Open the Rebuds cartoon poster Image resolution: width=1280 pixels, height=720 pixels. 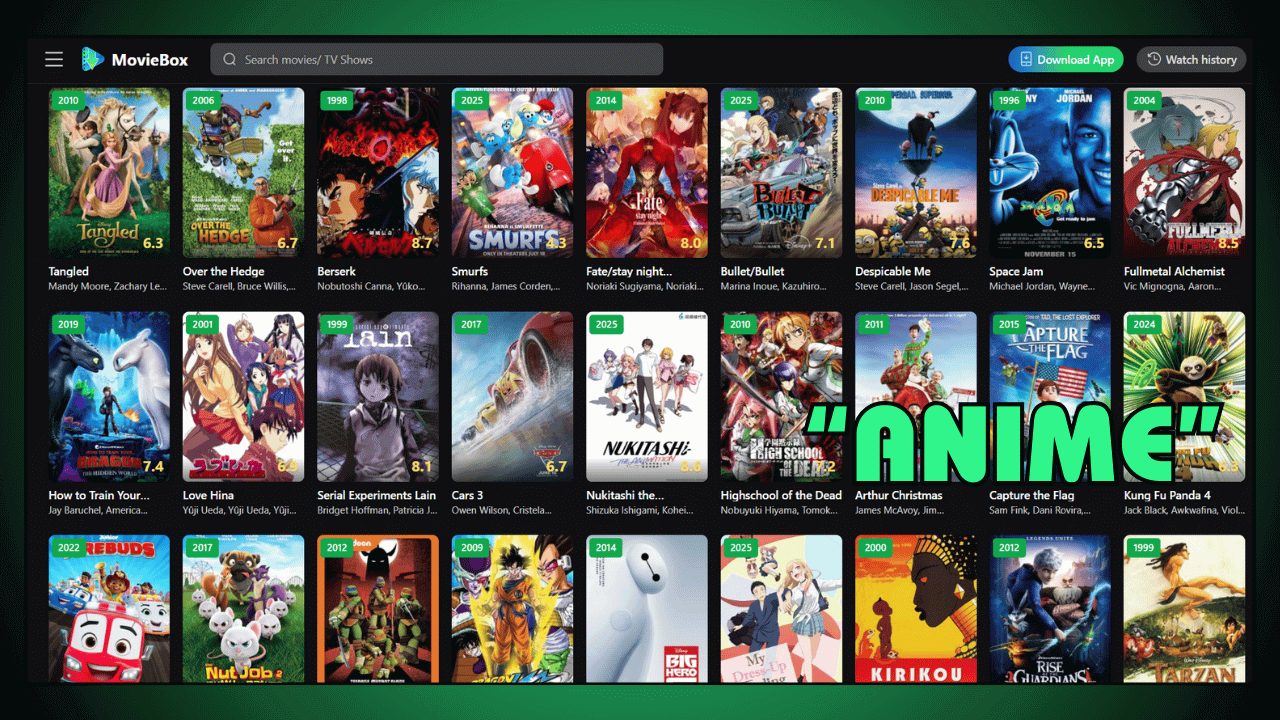[109, 609]
